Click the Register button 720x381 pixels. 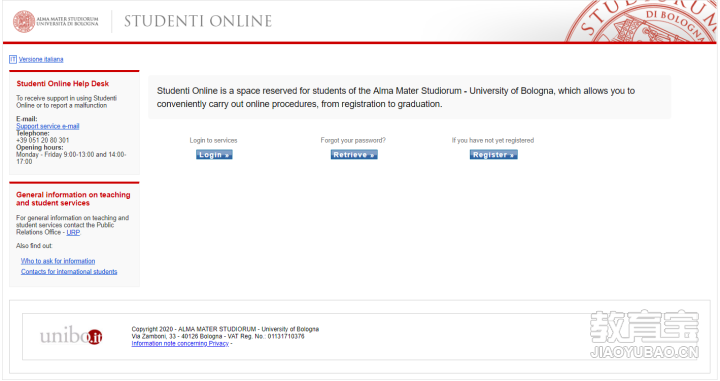(x=494, y=155)
